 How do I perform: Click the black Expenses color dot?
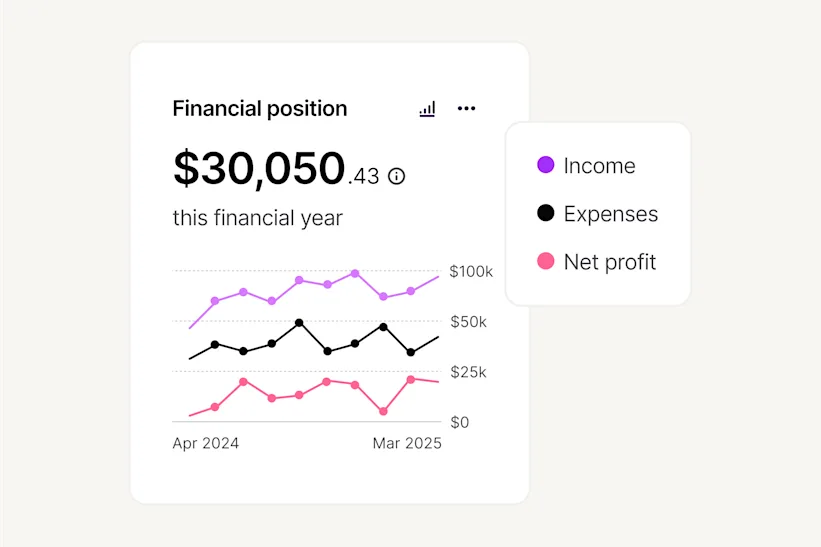coord(546,213)
